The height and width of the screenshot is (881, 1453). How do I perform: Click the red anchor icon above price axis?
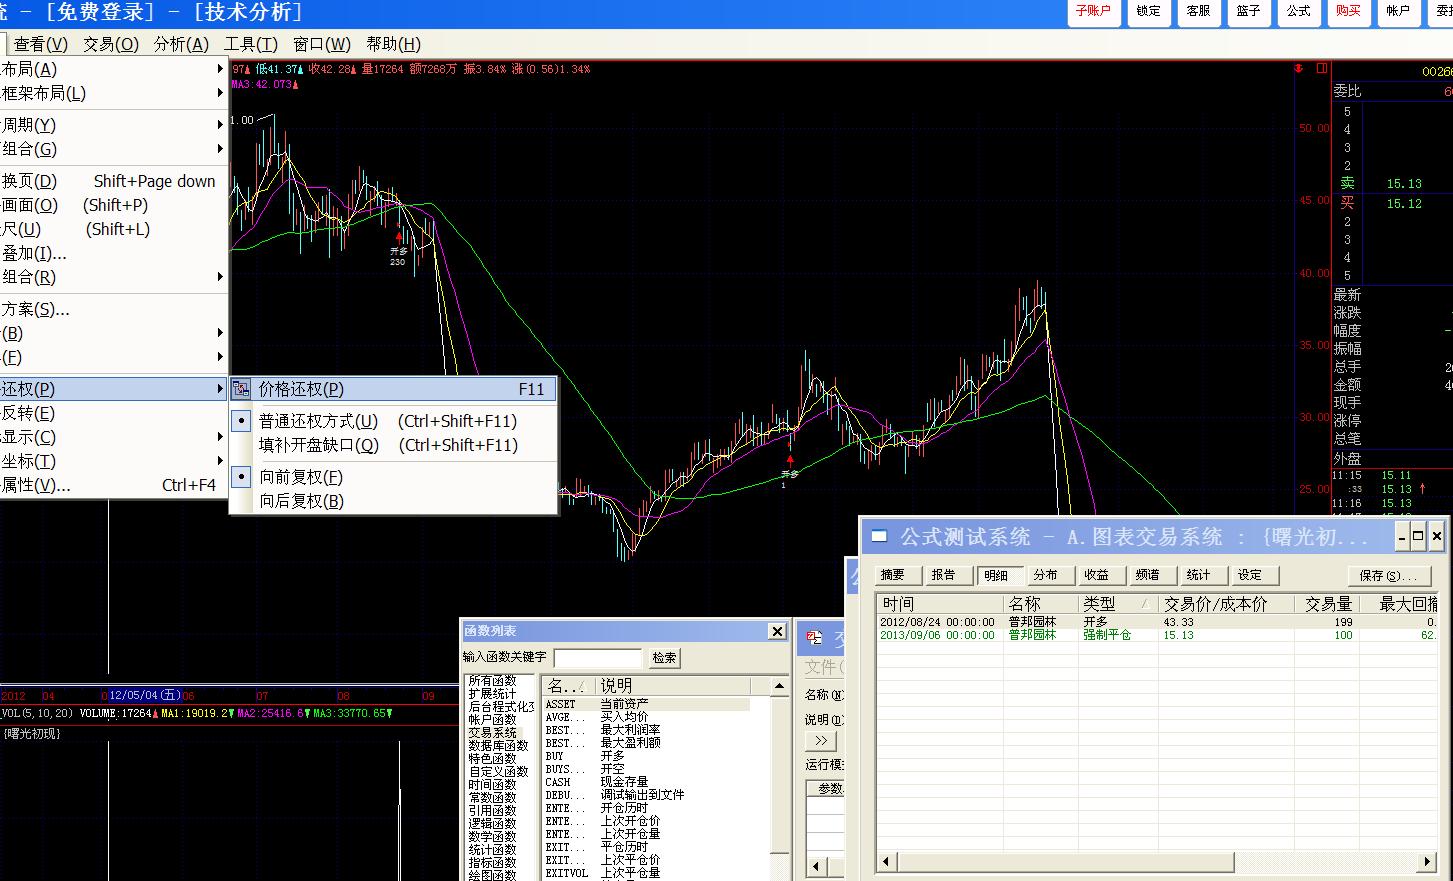(1298, 69)
